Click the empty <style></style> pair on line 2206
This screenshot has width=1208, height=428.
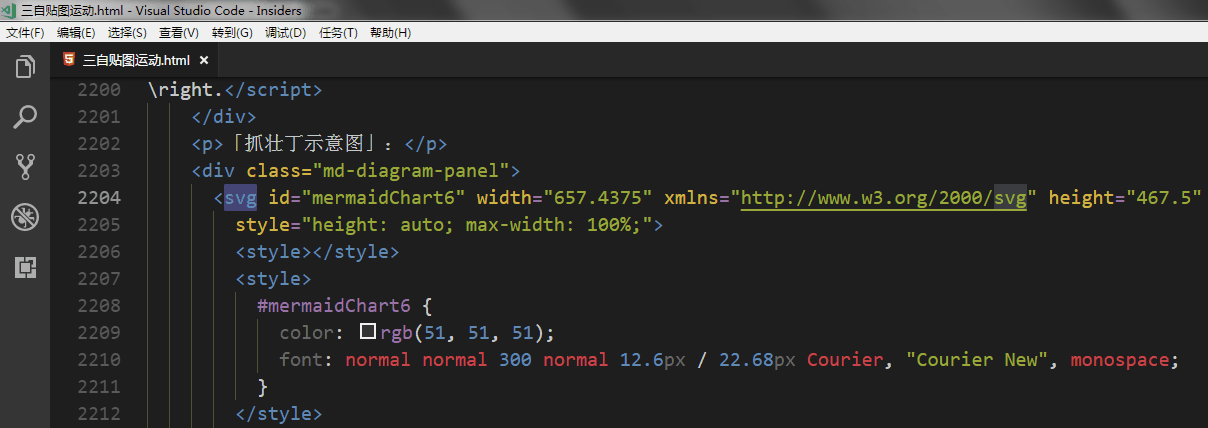tap(318, 251)
